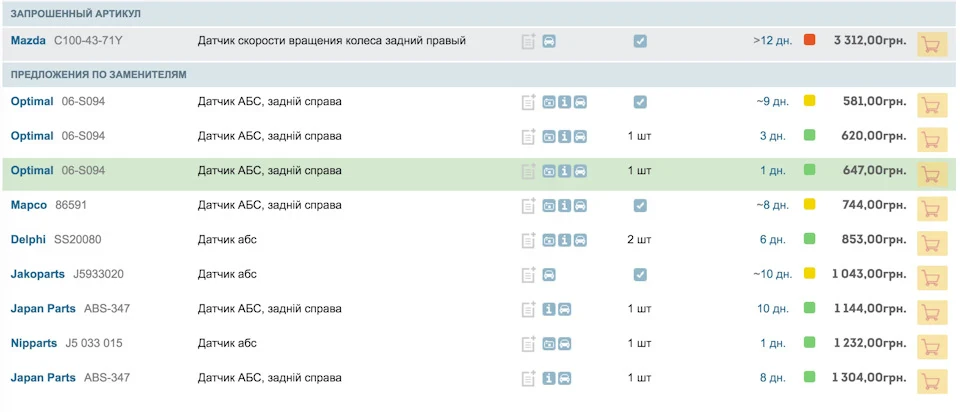
Task: Show car applicability for Japan Parts 1 304,00грн. row
Action: [564, 378]
